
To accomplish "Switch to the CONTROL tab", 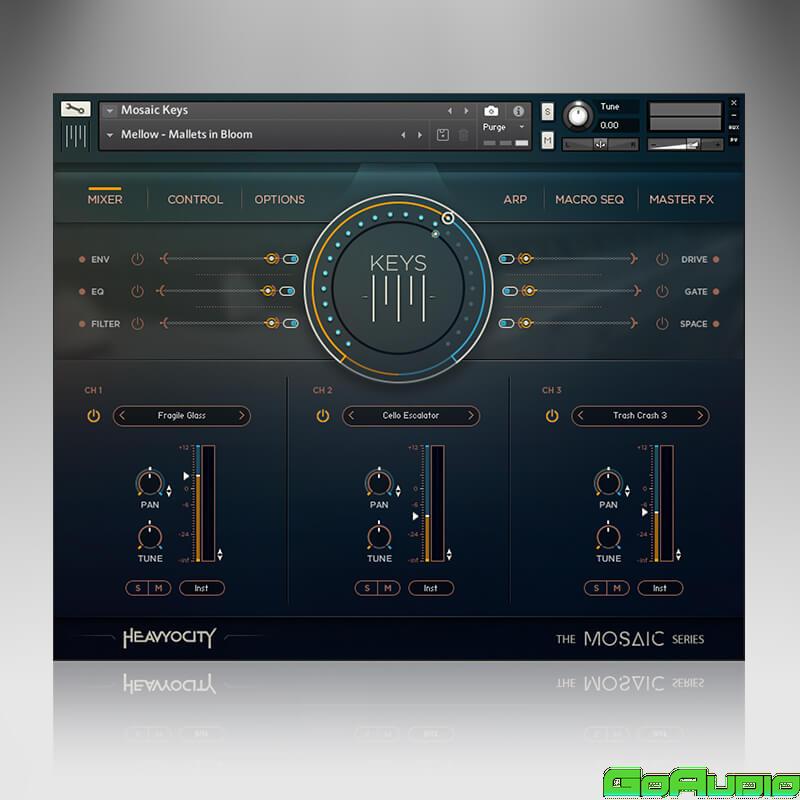I will click(x=195, y=199).
